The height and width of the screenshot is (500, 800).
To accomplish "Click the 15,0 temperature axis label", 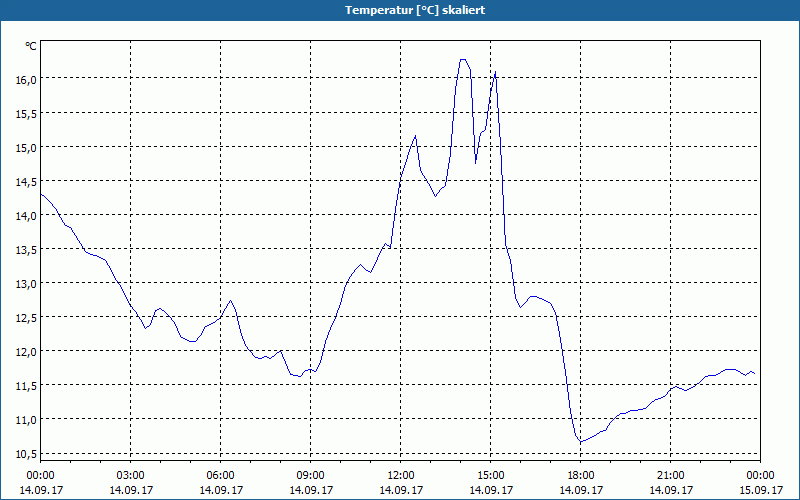I will tap(27, 147).
